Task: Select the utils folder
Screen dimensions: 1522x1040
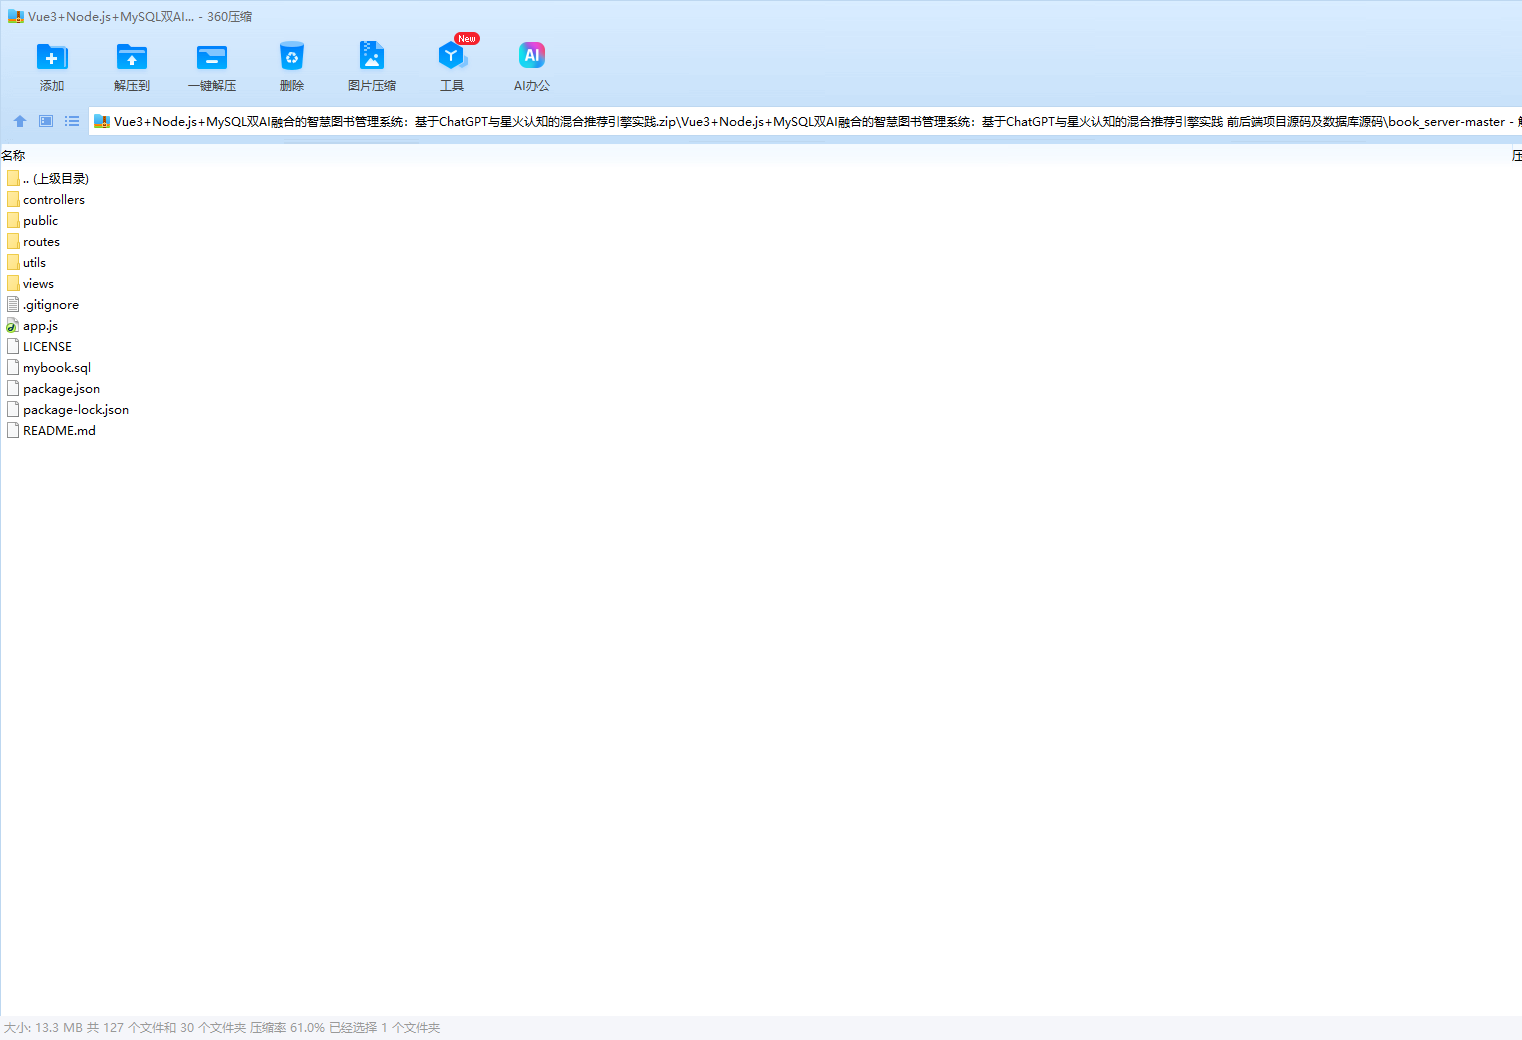Action: [26, 262]
